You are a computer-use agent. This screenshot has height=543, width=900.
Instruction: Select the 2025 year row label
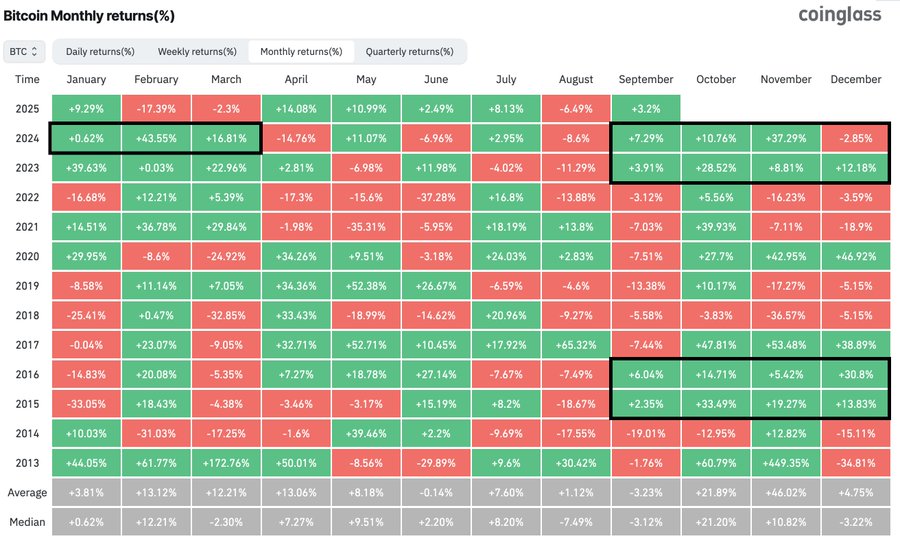coord(28,108)
